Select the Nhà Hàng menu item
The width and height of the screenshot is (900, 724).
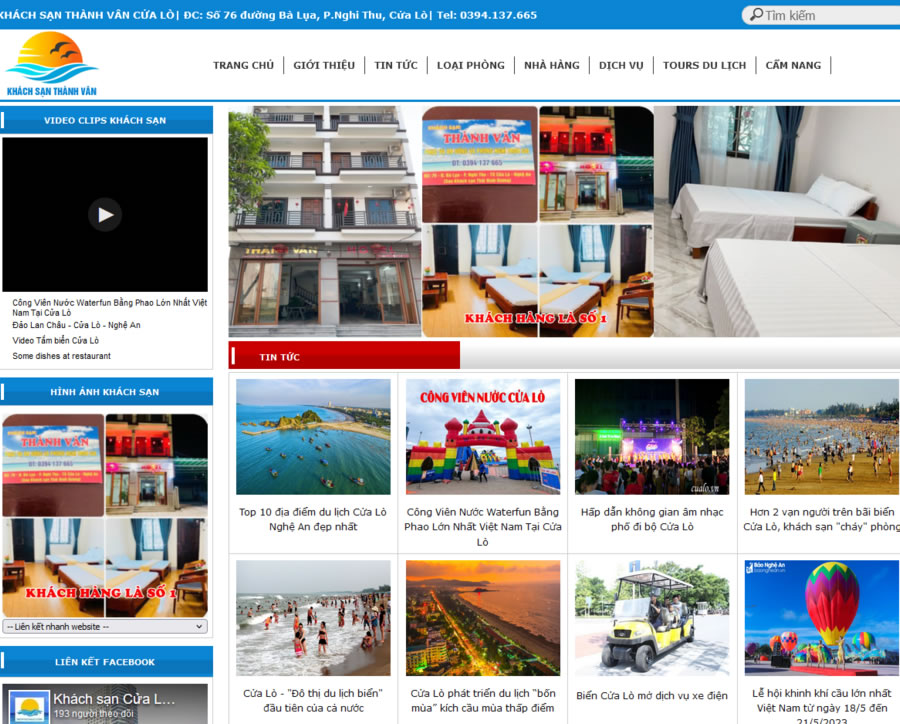551,66
